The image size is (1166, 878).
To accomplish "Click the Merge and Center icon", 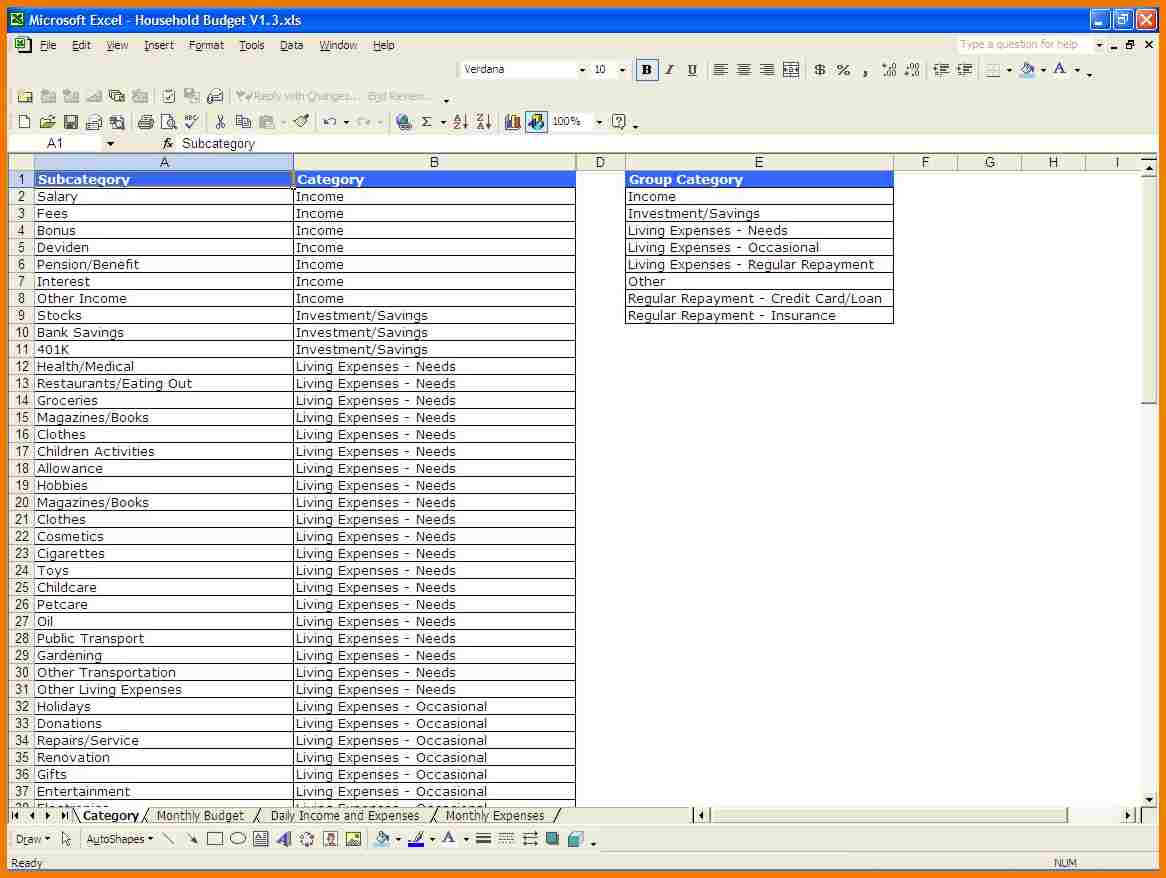I will click(x=791, y=70).
